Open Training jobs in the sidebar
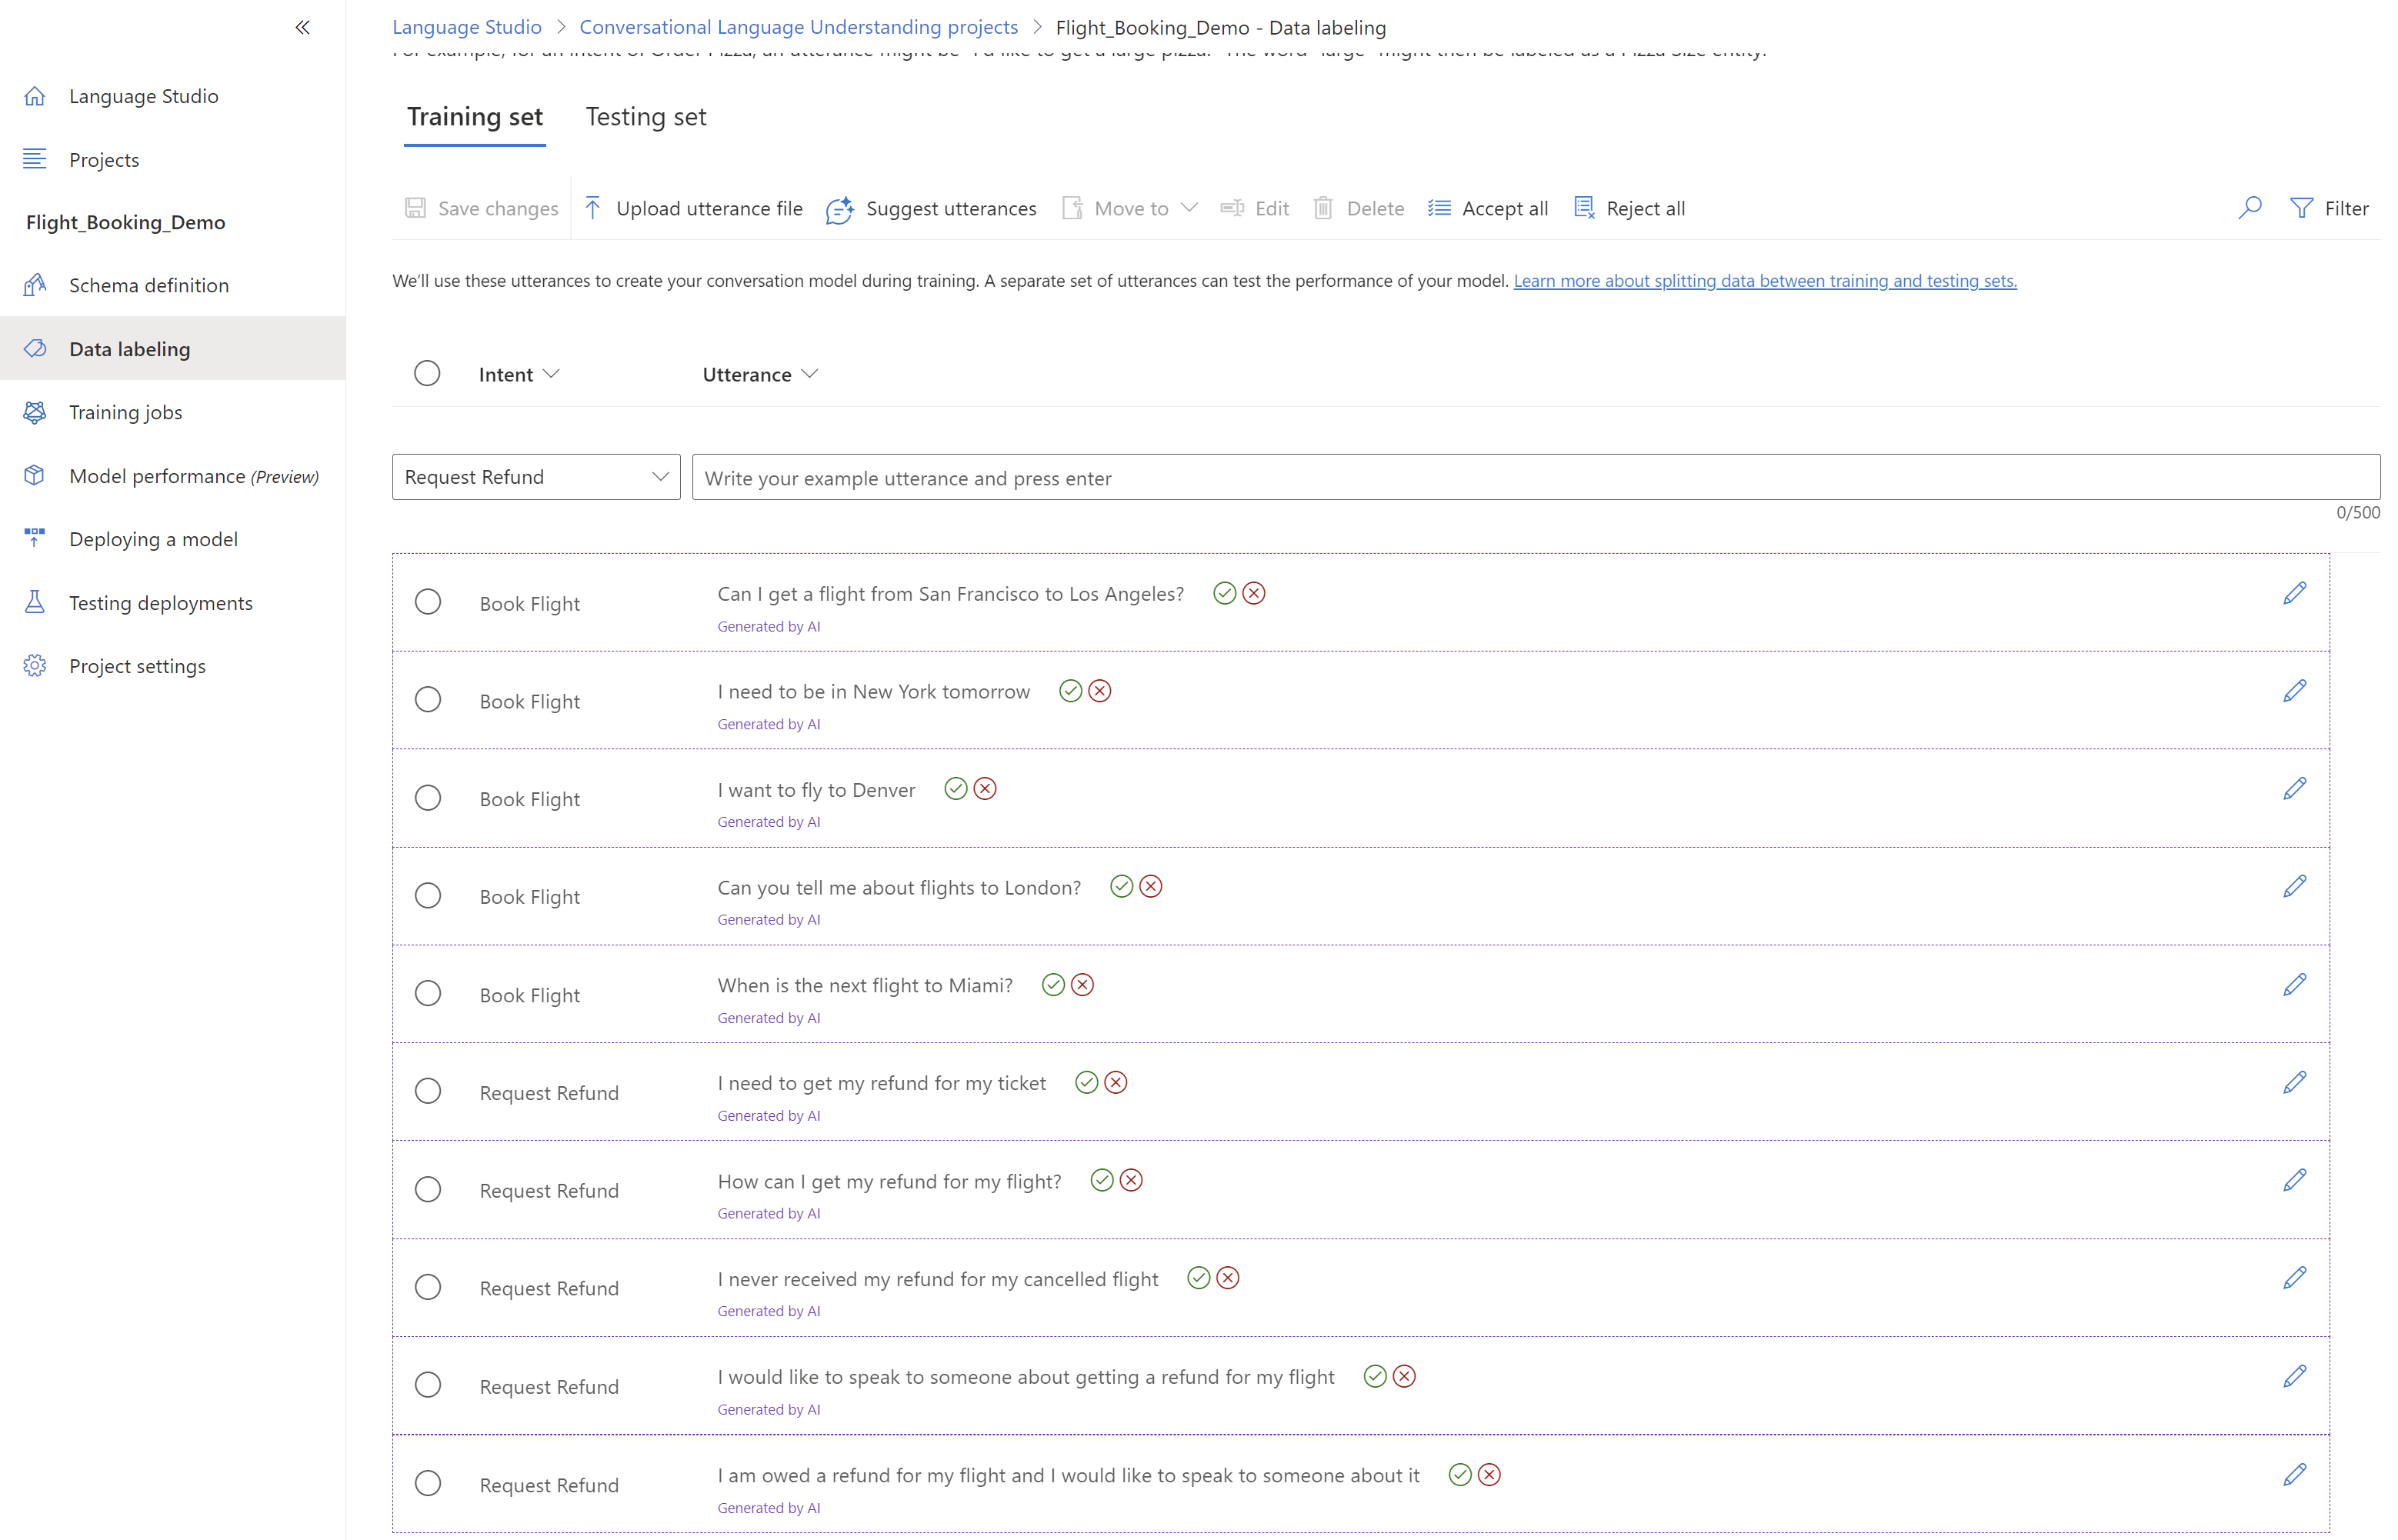 click(125, 412)
